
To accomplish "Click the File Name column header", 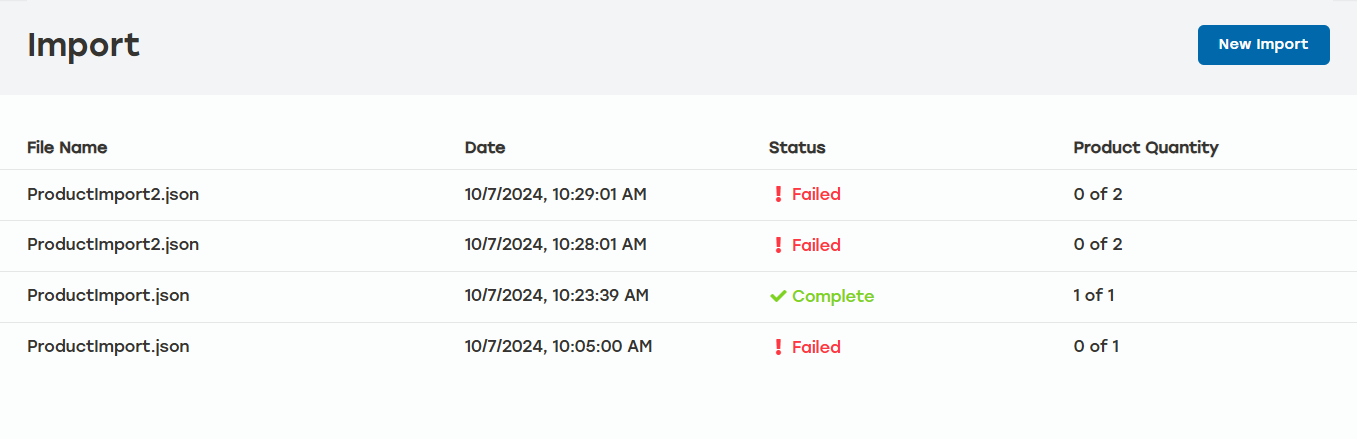I will tap(67, 148).
